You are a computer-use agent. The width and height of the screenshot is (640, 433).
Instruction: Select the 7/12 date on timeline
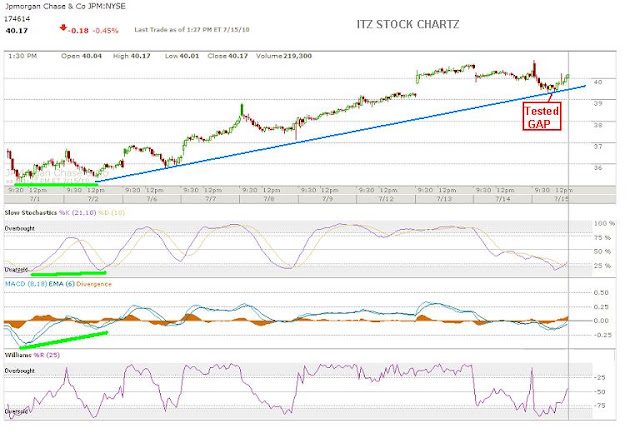click(x=386, y=199)
